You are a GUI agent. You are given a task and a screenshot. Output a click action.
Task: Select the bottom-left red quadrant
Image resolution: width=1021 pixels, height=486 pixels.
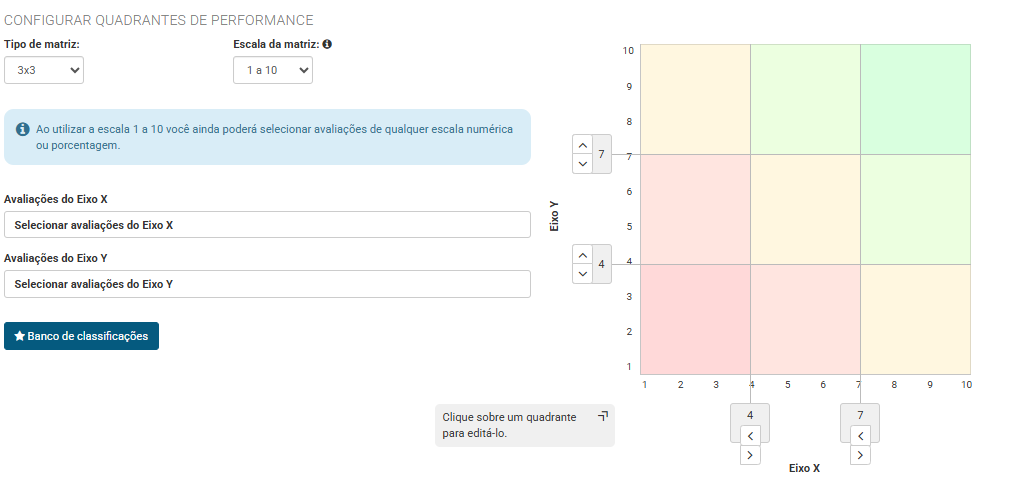click(695, 319)
